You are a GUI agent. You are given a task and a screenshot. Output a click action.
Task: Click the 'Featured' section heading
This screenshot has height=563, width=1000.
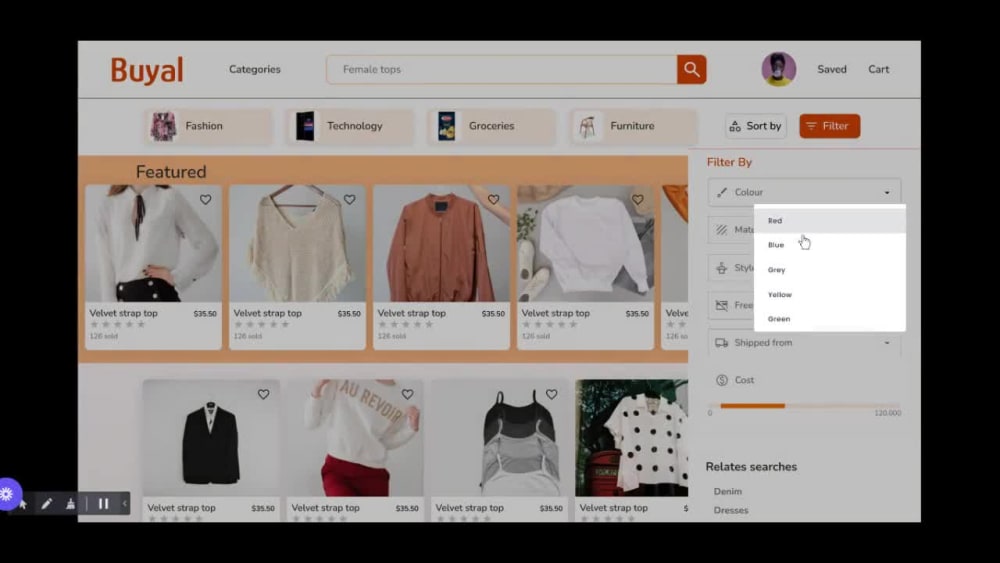pos(171,172)
